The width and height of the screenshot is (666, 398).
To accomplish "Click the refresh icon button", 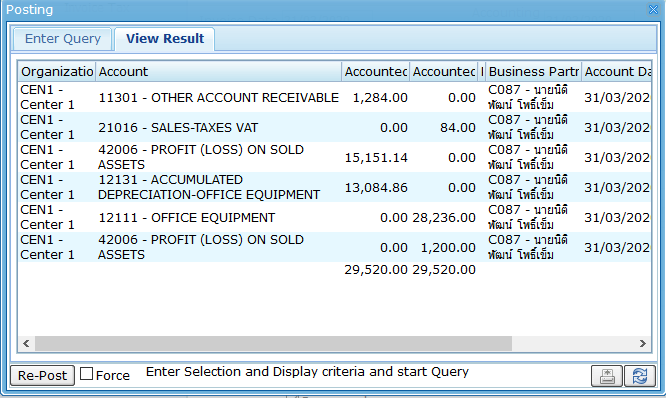I will coord(640,376).
